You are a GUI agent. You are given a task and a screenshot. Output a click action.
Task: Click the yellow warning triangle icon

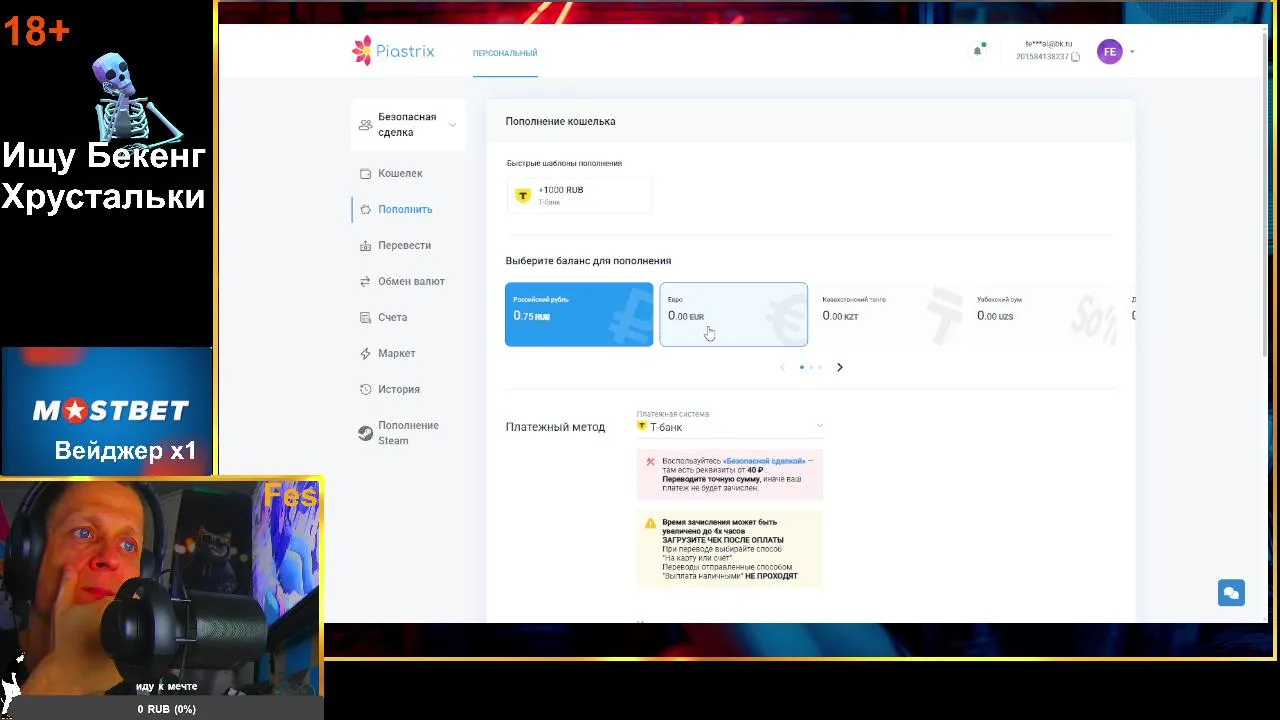[x=650, y=523]
